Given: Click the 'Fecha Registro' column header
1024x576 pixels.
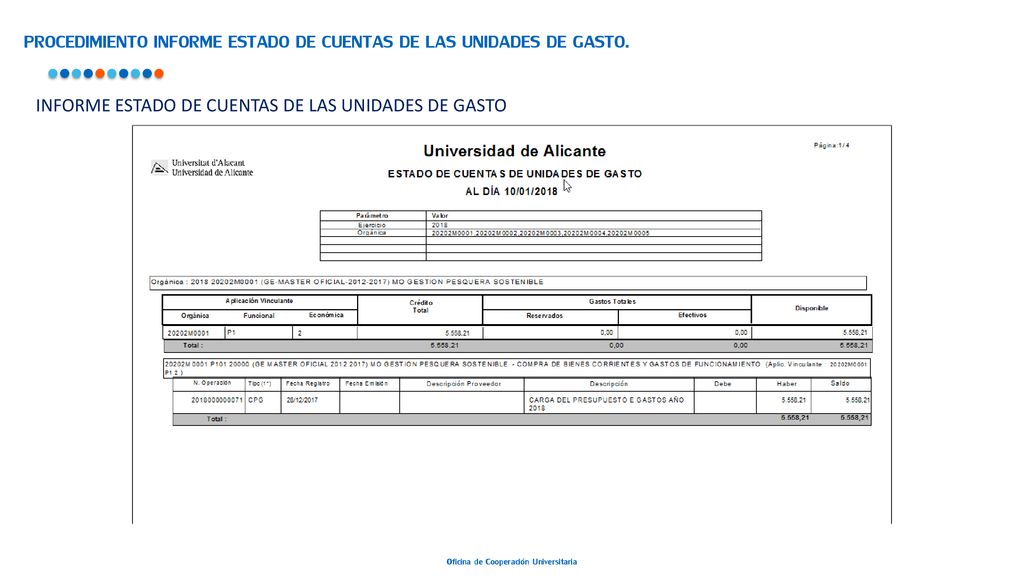Looking at the screenshot, I should (308, 384).
